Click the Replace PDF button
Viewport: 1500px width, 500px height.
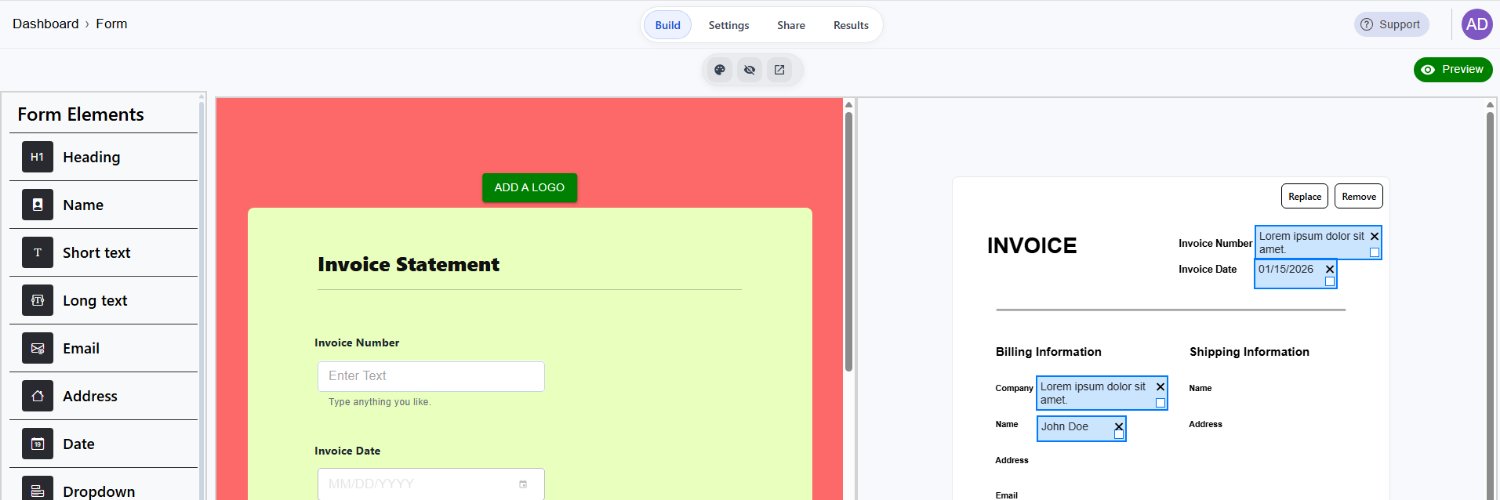(x=1304, y=196)
